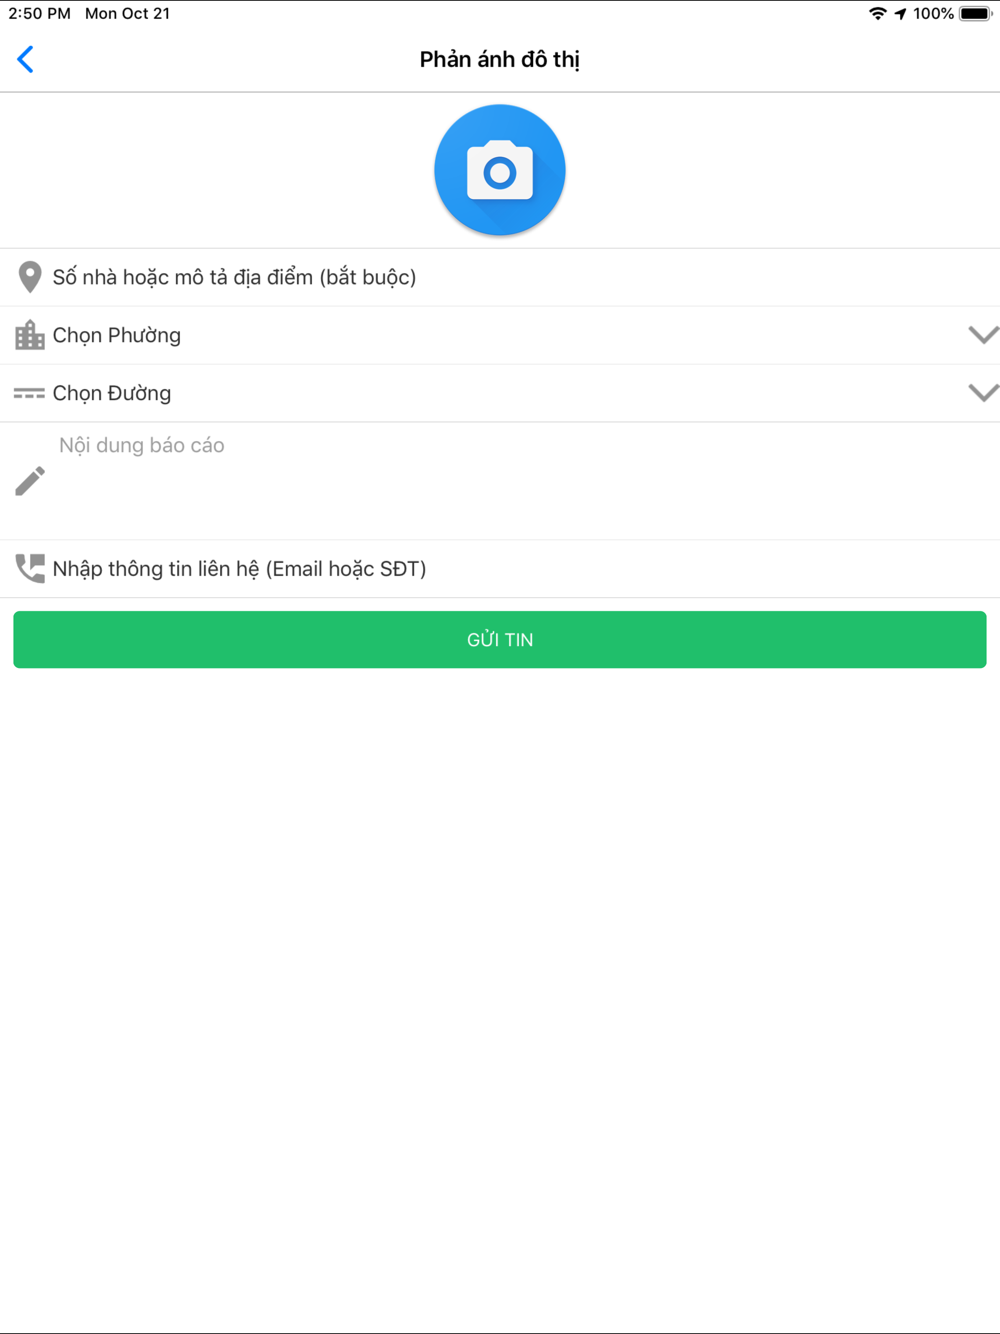Tap the clock time in status bar

click(39, 14)
